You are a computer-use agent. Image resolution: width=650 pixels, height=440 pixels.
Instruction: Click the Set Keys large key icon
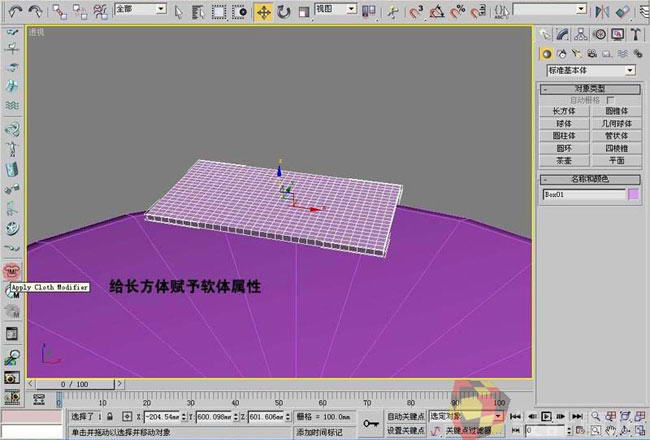(371, 423)
